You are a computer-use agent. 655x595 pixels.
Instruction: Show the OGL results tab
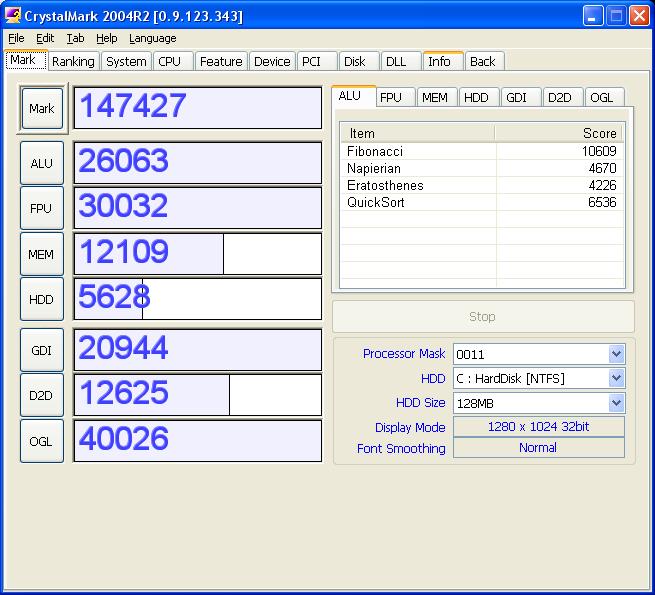tap(601, 97)
